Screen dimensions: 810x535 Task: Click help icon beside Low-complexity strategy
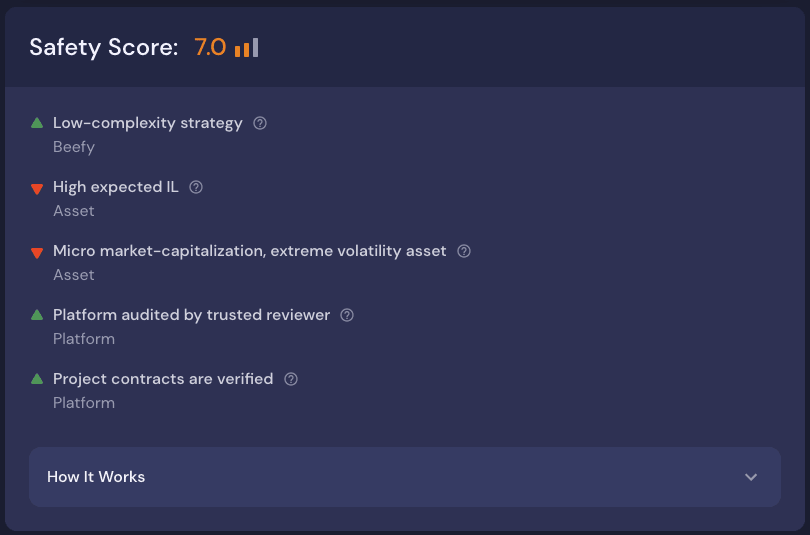[x=260, y=123]
